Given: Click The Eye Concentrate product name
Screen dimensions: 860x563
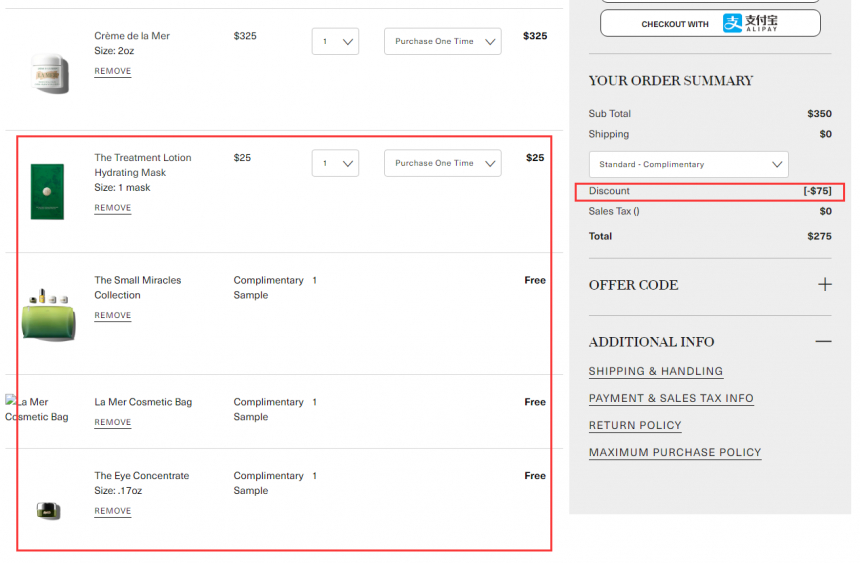Looking at the screenshot, I should click(x=142, y=476).
